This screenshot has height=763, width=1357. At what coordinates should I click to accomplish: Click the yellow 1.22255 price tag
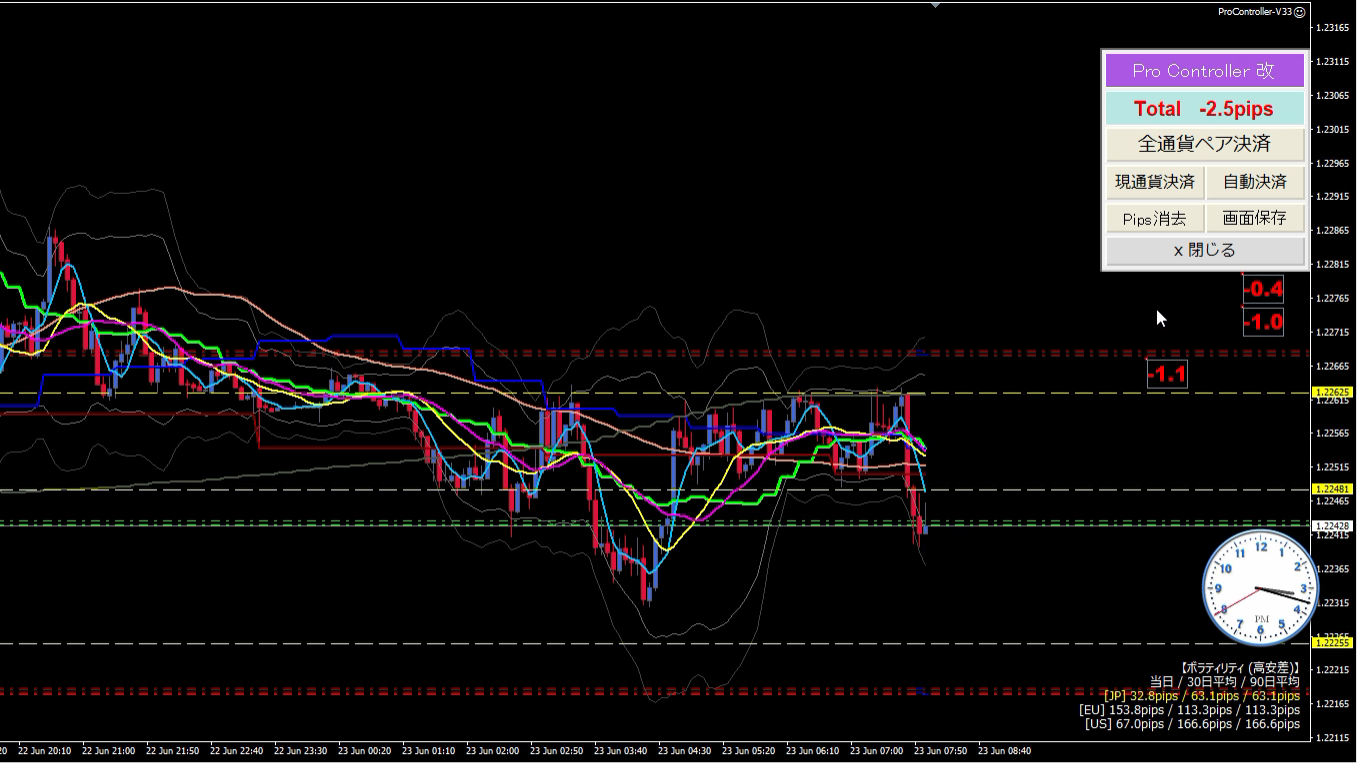pyautogui.click(x=1333, y=643)
